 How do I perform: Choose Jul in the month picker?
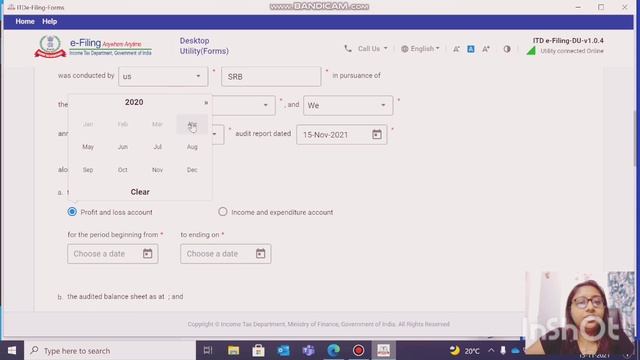pyautogui.click(x=158, y=147)
